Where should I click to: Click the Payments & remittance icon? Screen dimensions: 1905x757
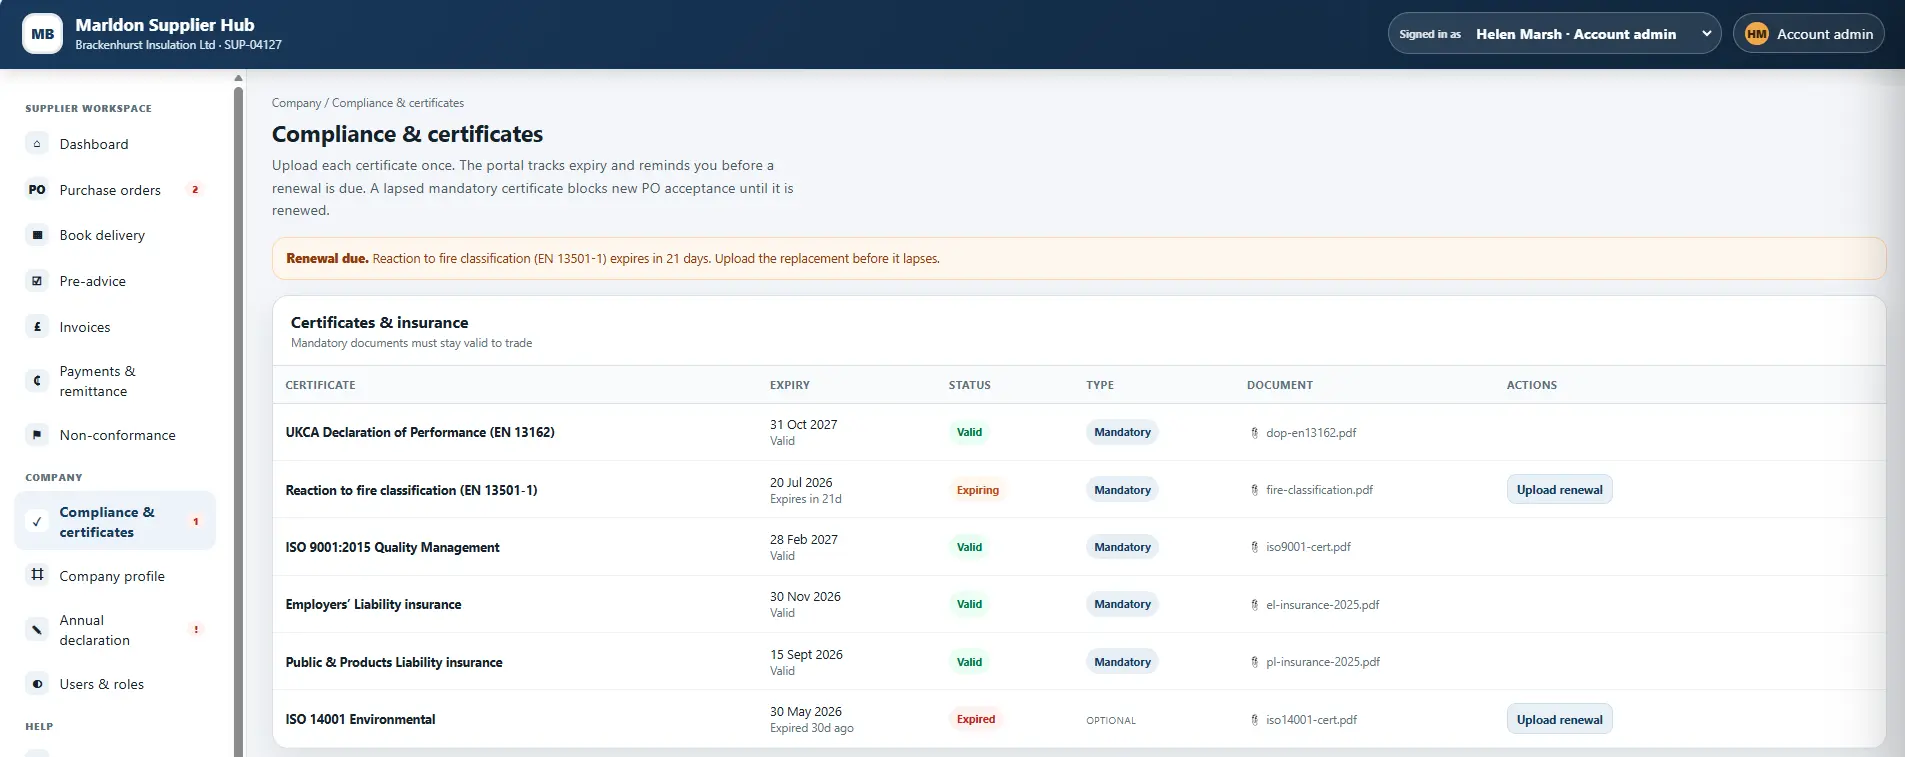[x=37, y=381]
